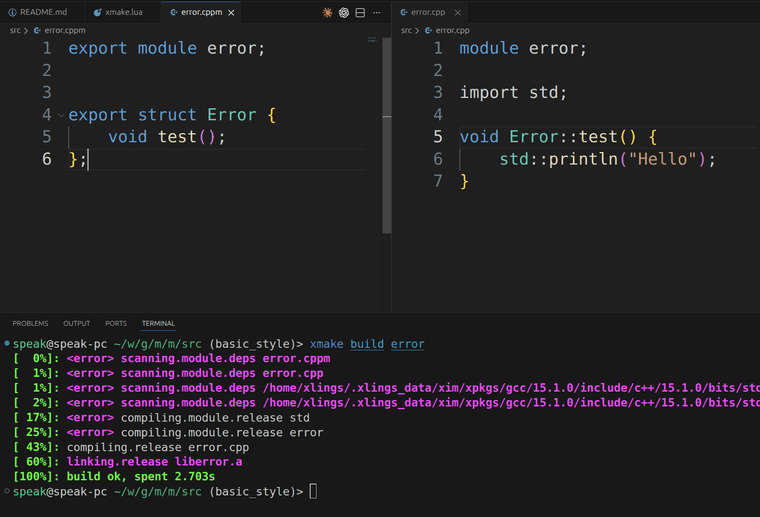Click the xmake.lua tab file icon
The image size is (760, 517).
(x=97, y=12)
